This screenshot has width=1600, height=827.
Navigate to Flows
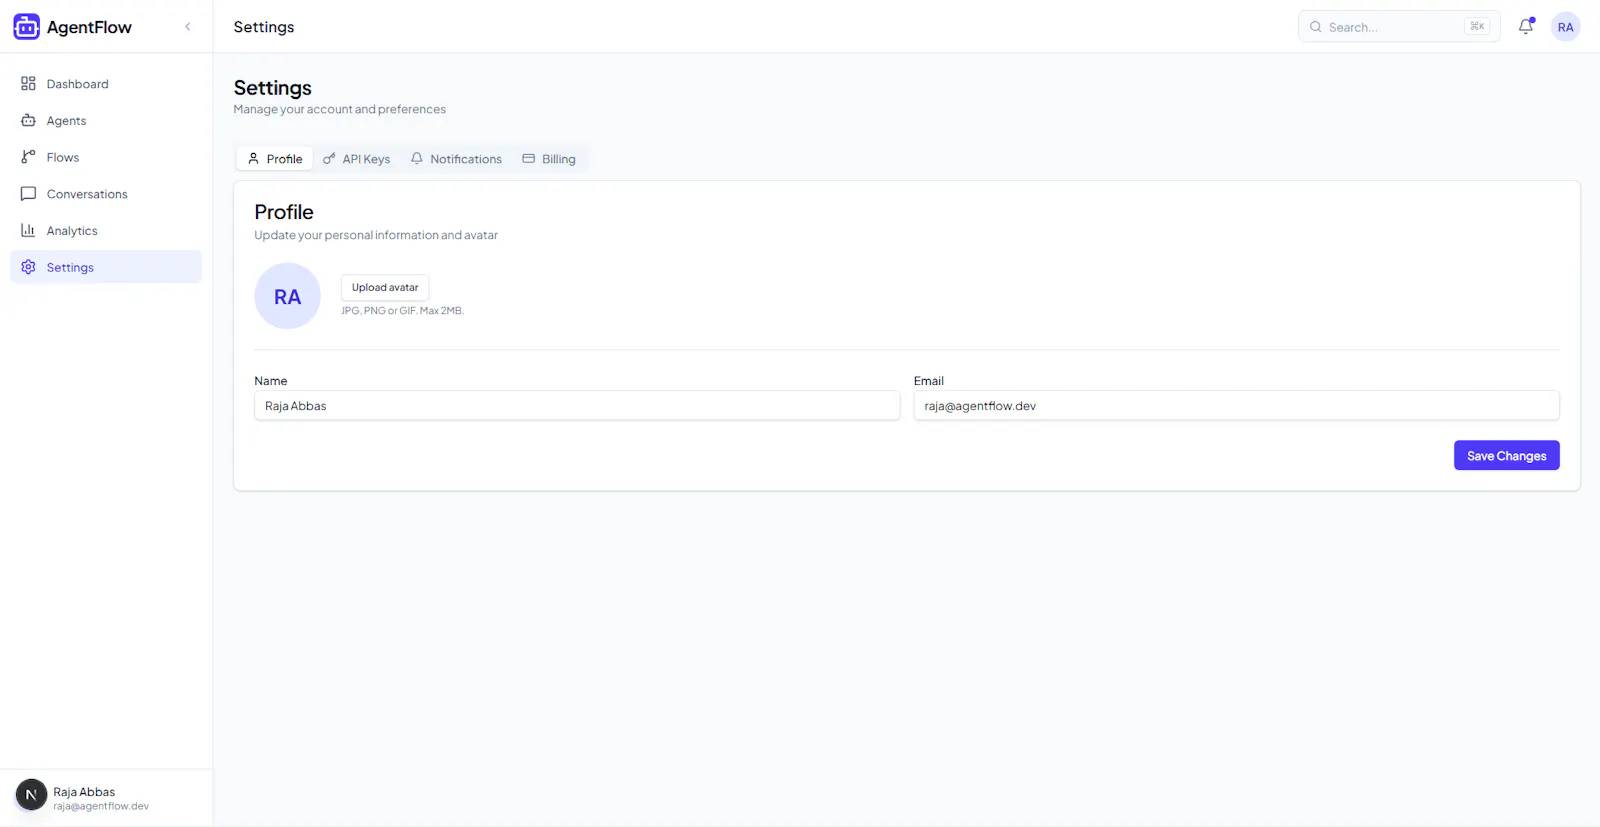[106, 157]
